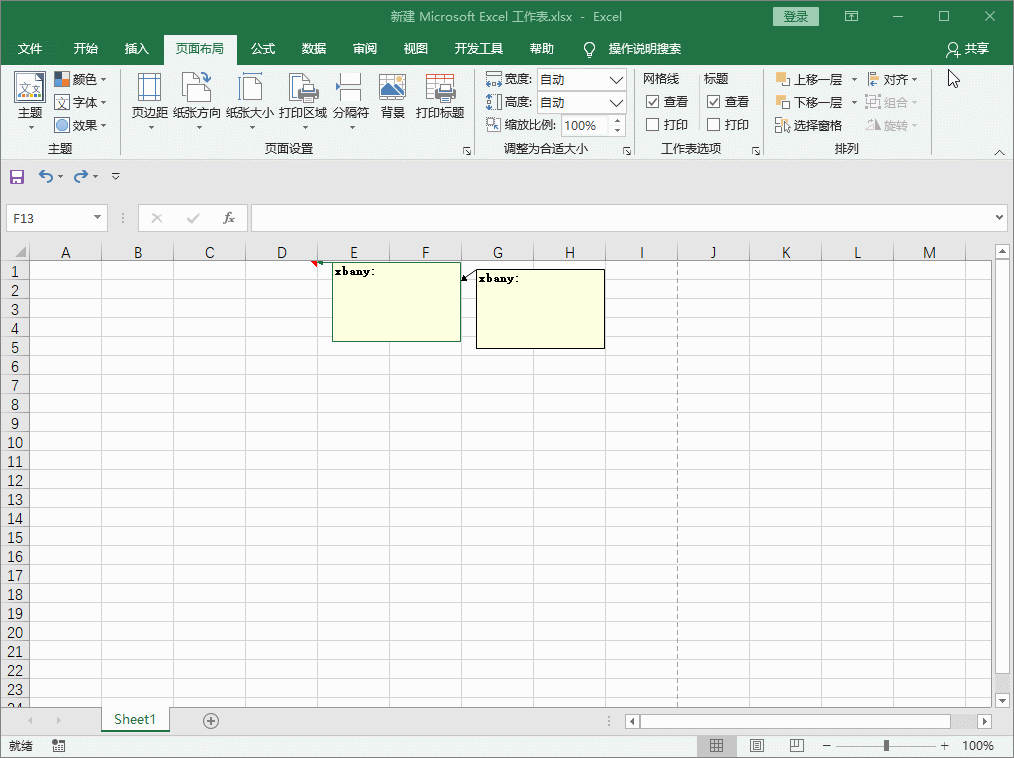Switch to Normal view icon

[717, 746]
